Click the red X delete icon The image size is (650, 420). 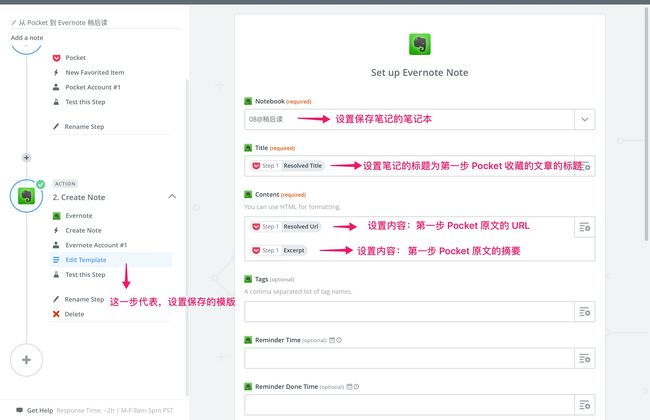coord(56,314)
